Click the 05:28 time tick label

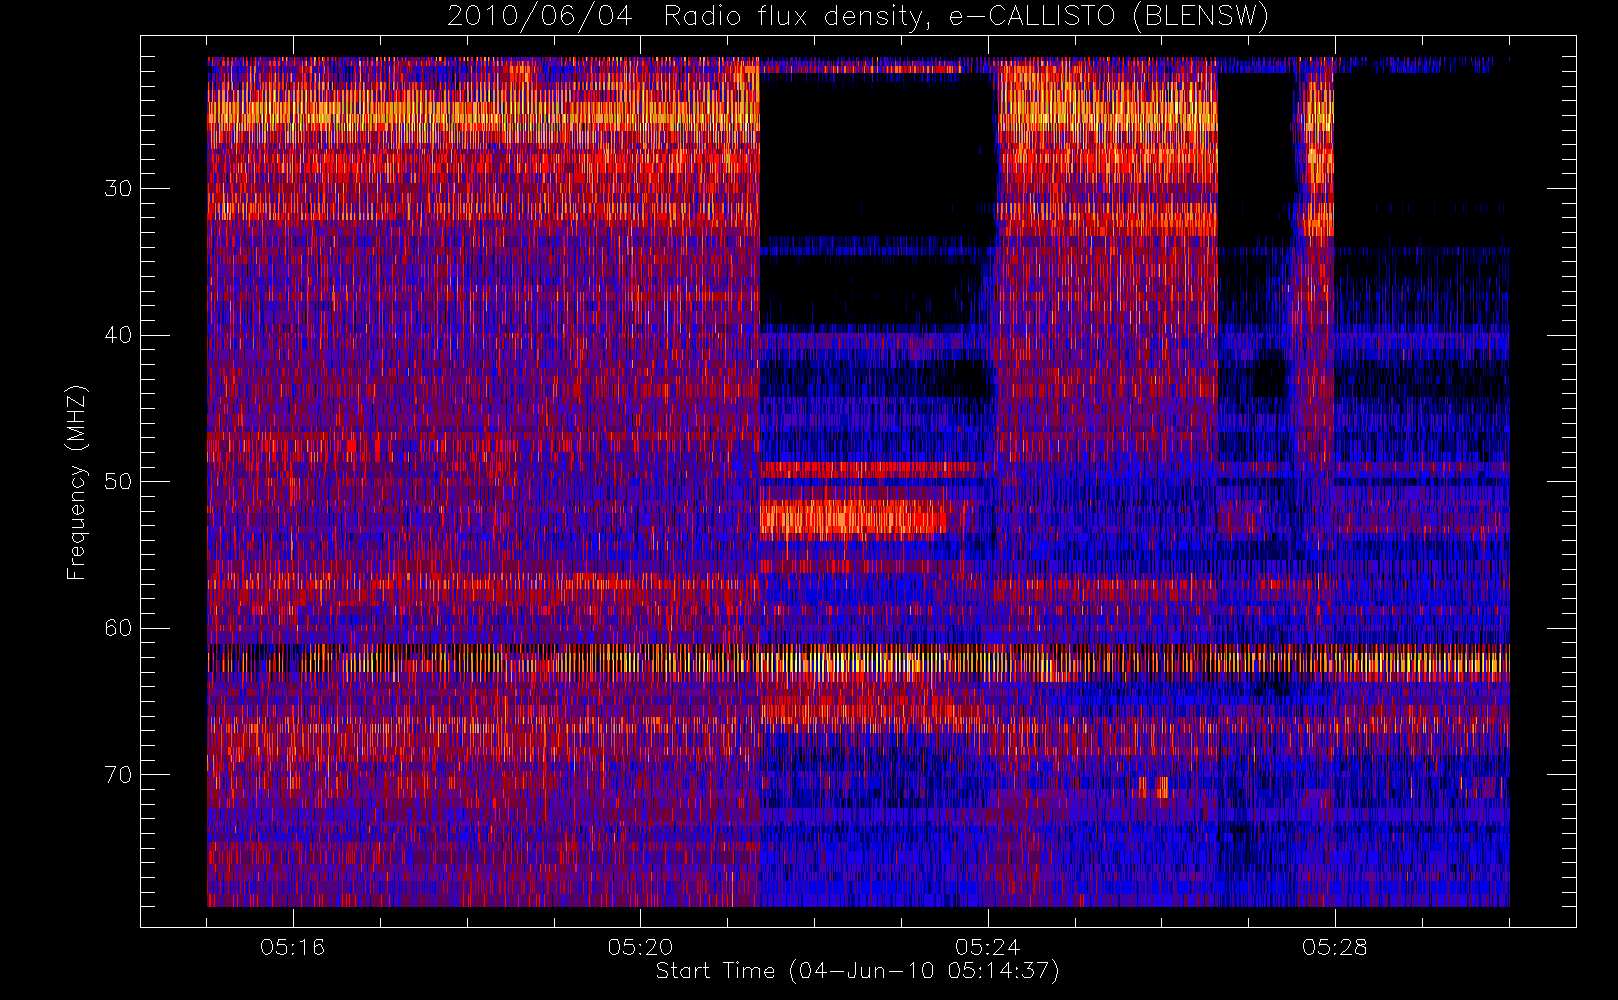pos(1334,946)
